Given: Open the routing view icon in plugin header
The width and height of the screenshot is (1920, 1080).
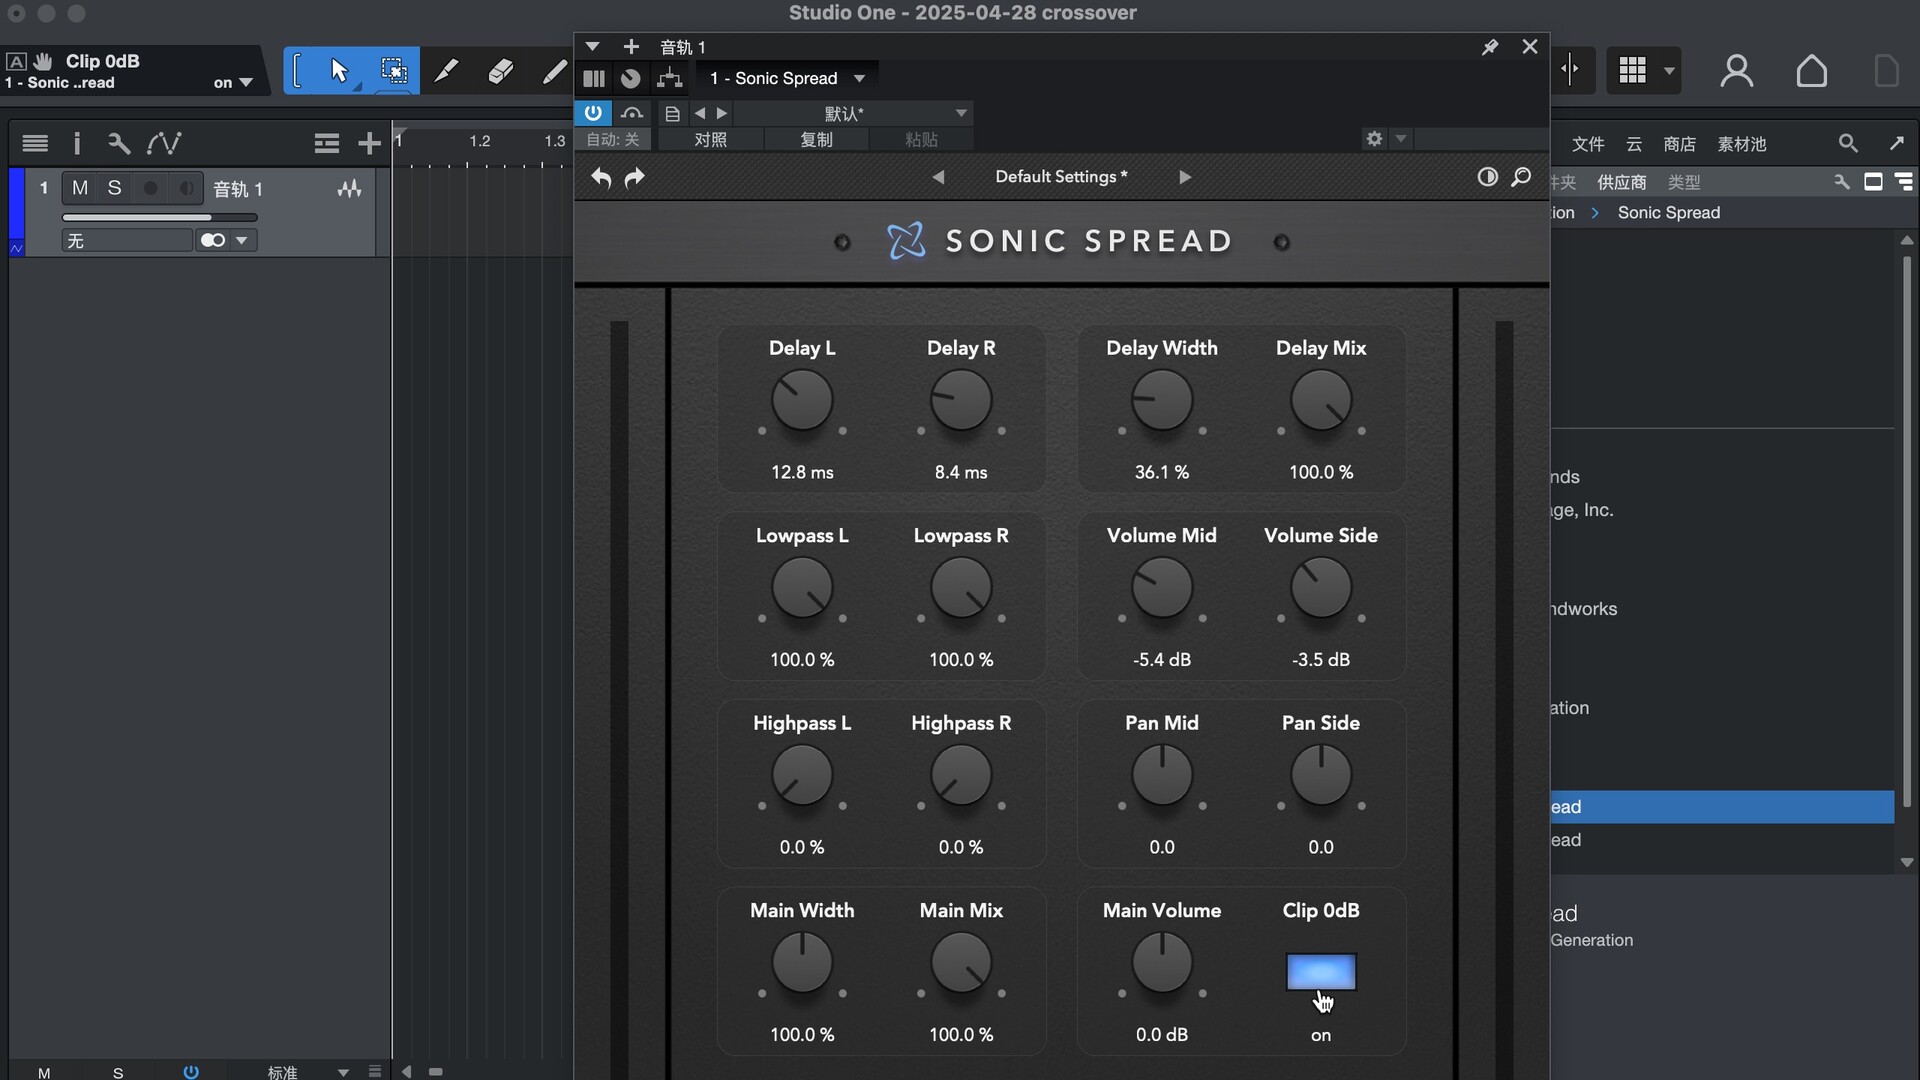Looking at the screenshot, I should [x=670, y=78].
